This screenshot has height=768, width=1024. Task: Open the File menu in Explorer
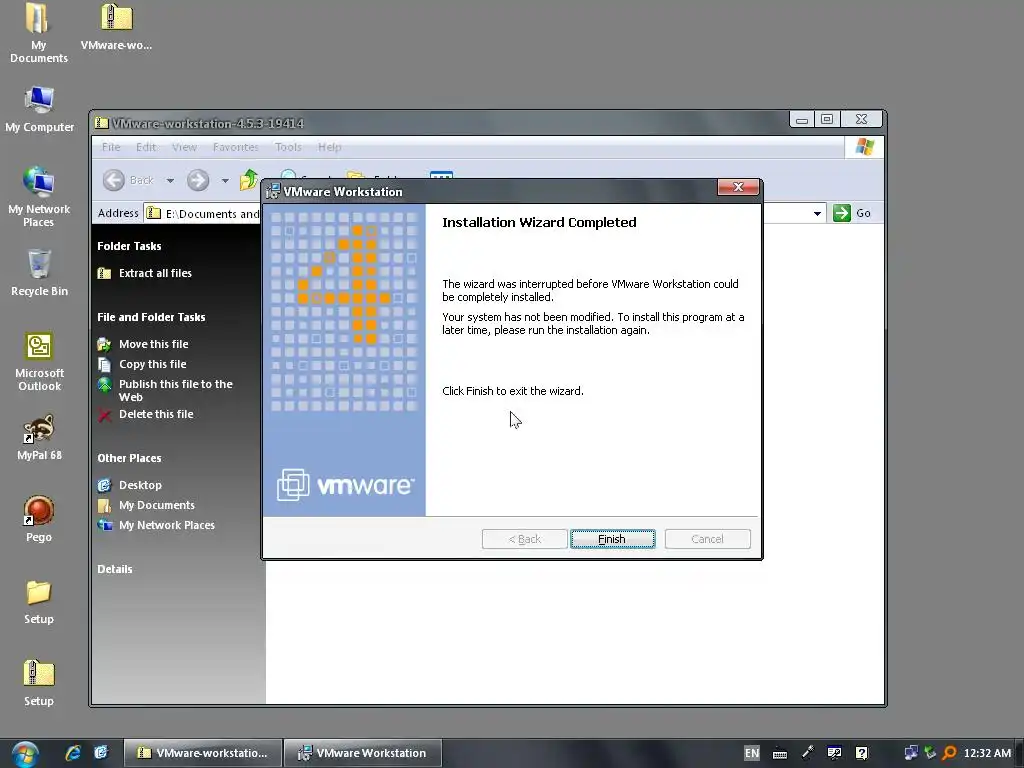click(x=111, y=147)
